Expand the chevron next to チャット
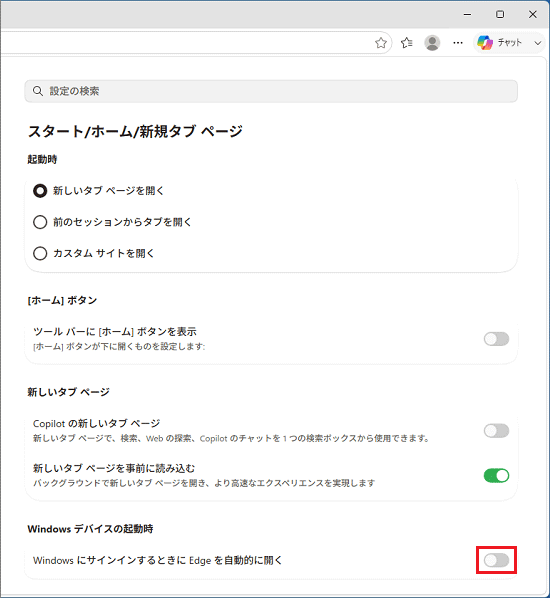 (x=538, y=43)
